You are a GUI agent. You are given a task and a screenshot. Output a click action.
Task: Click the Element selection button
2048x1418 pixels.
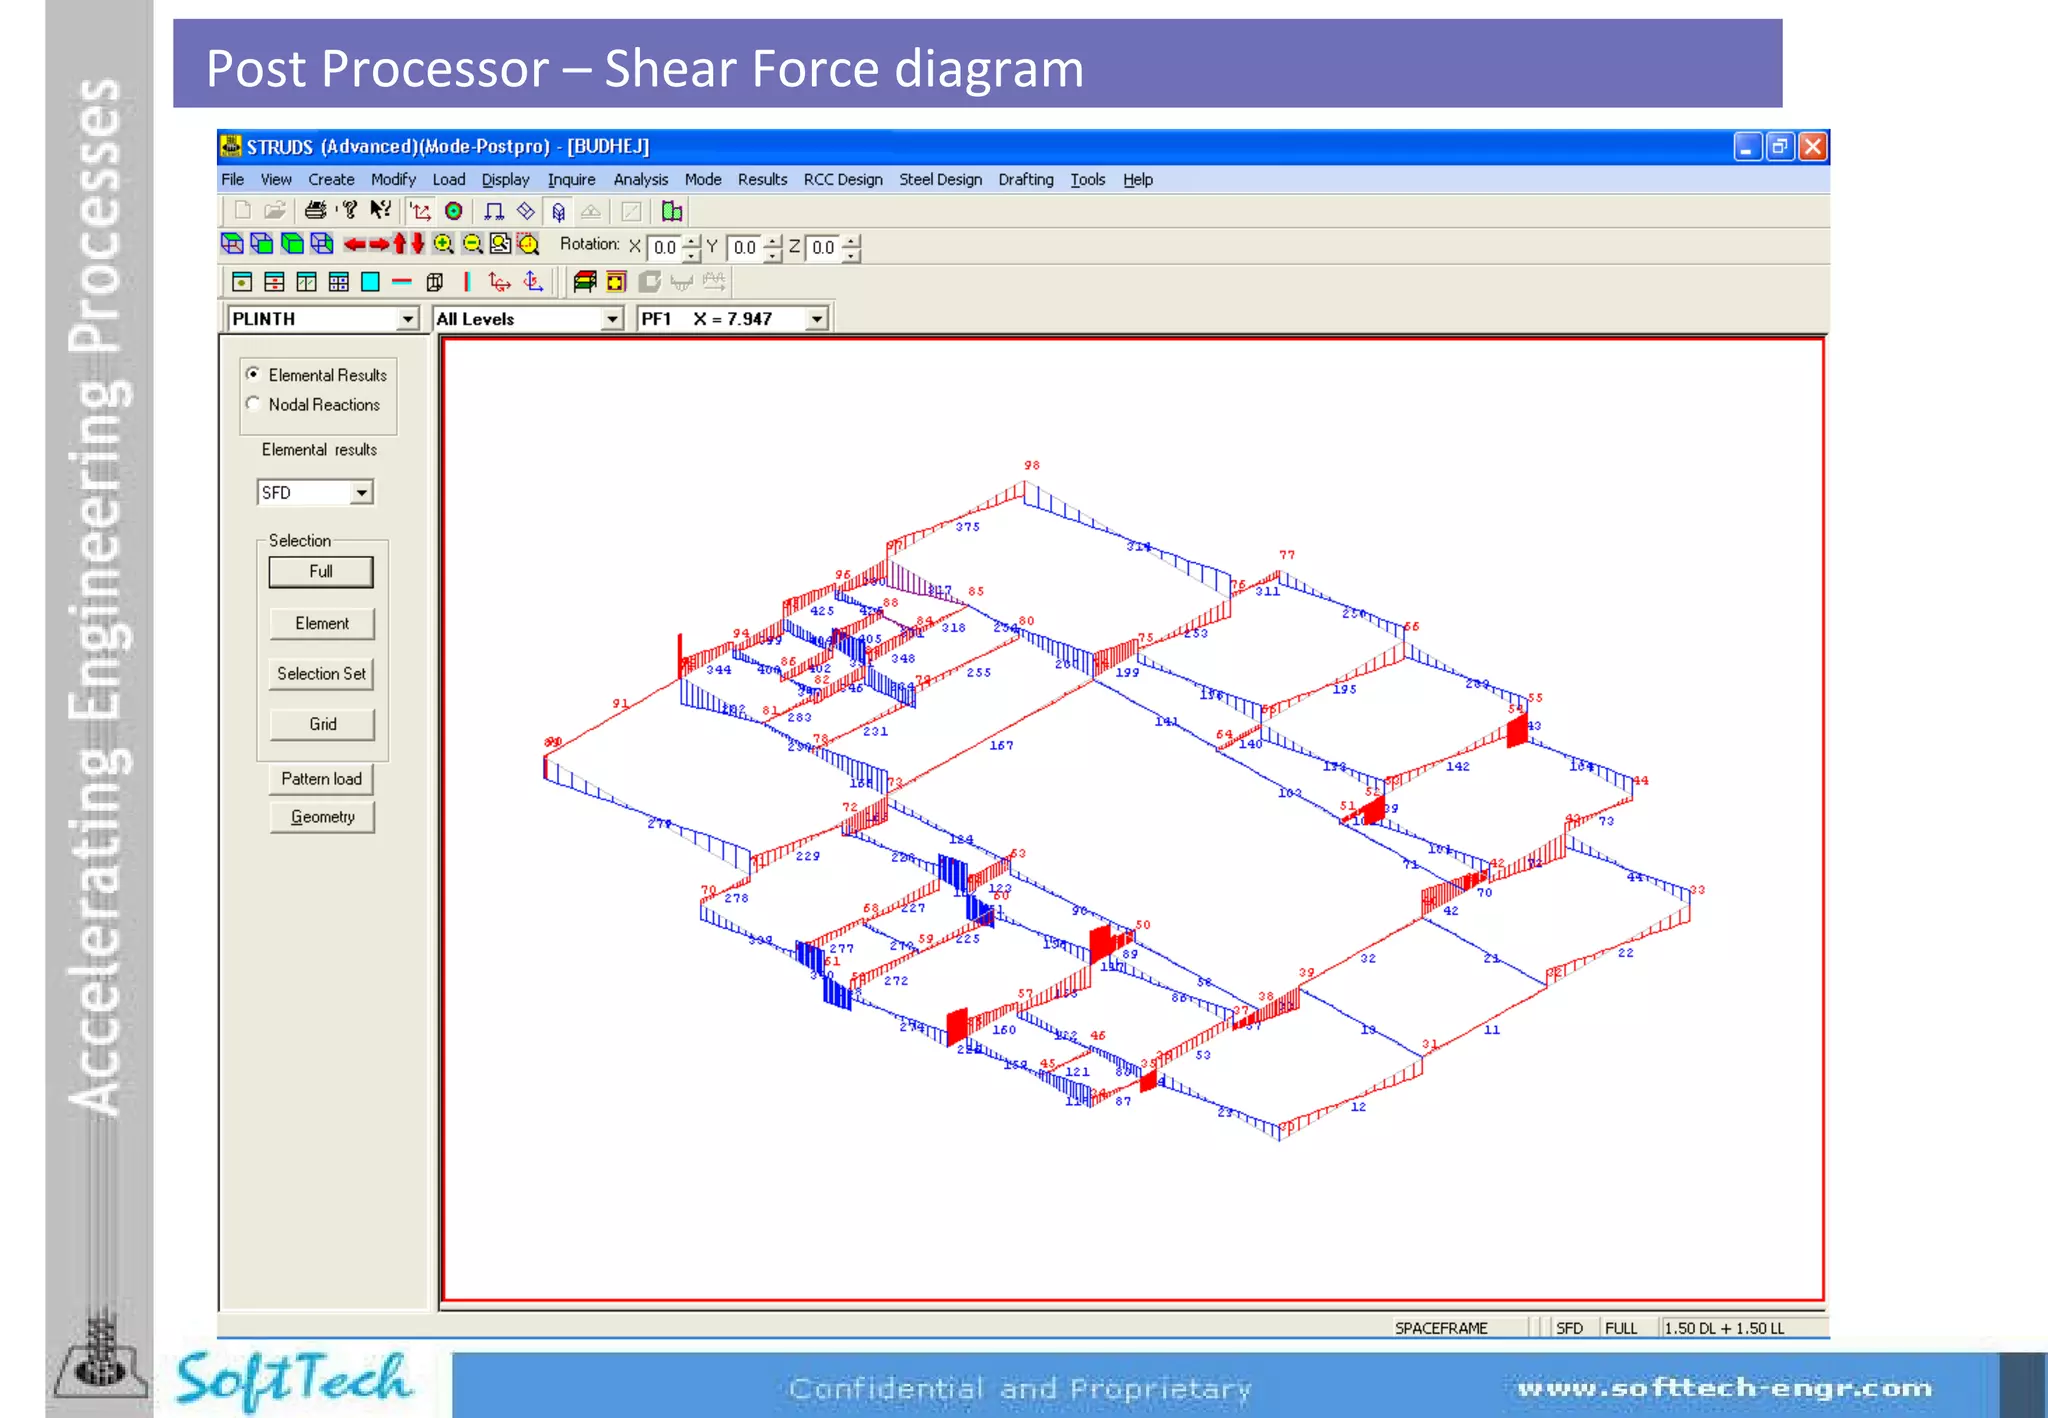click(322, 623)
